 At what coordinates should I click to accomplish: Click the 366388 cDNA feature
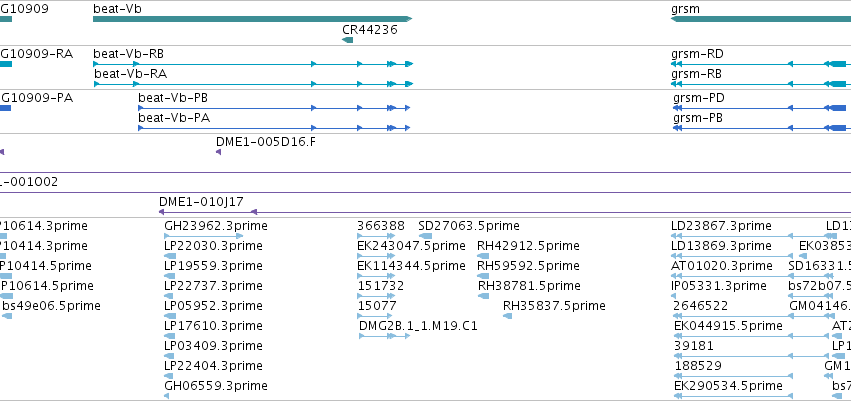pyautogui.click(x=376, y=236)
